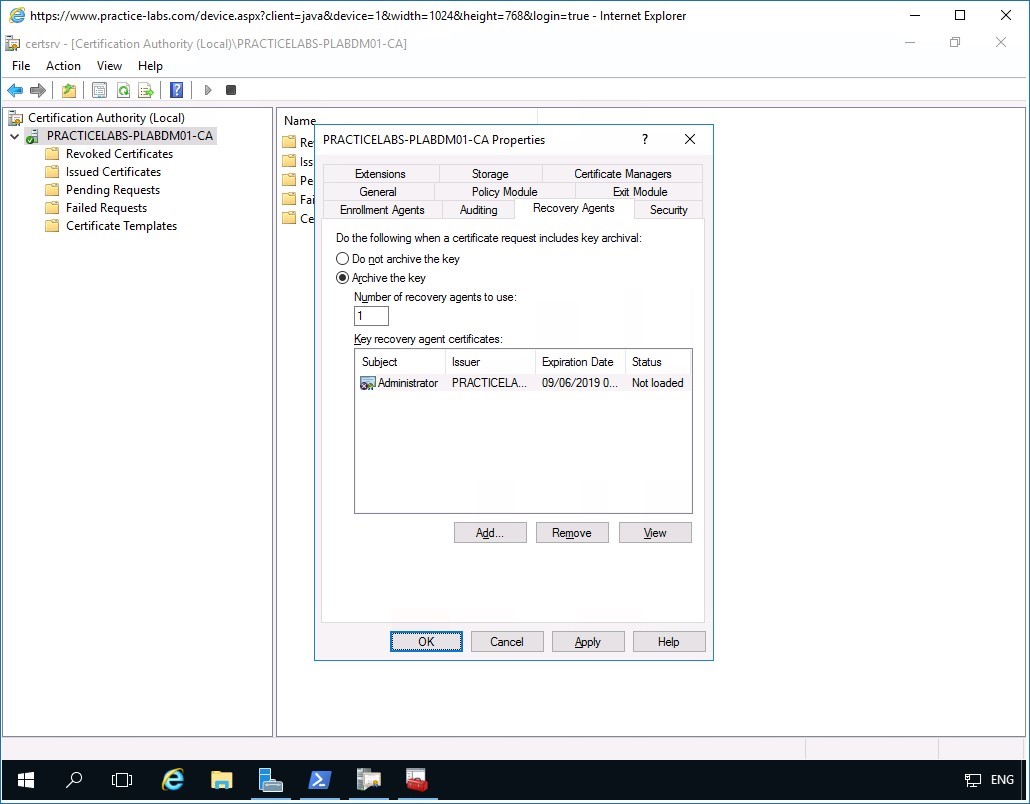
Task: Click the Refresh icon in the toolbar
Action: point(122,90)
